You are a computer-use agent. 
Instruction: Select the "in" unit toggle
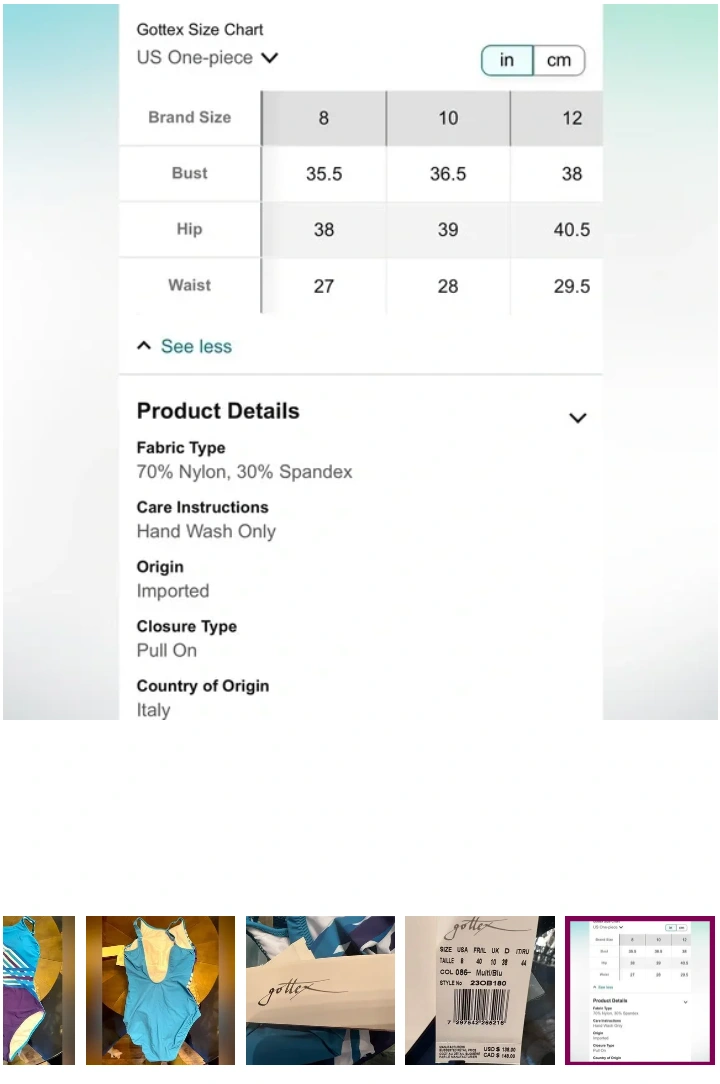507,60
